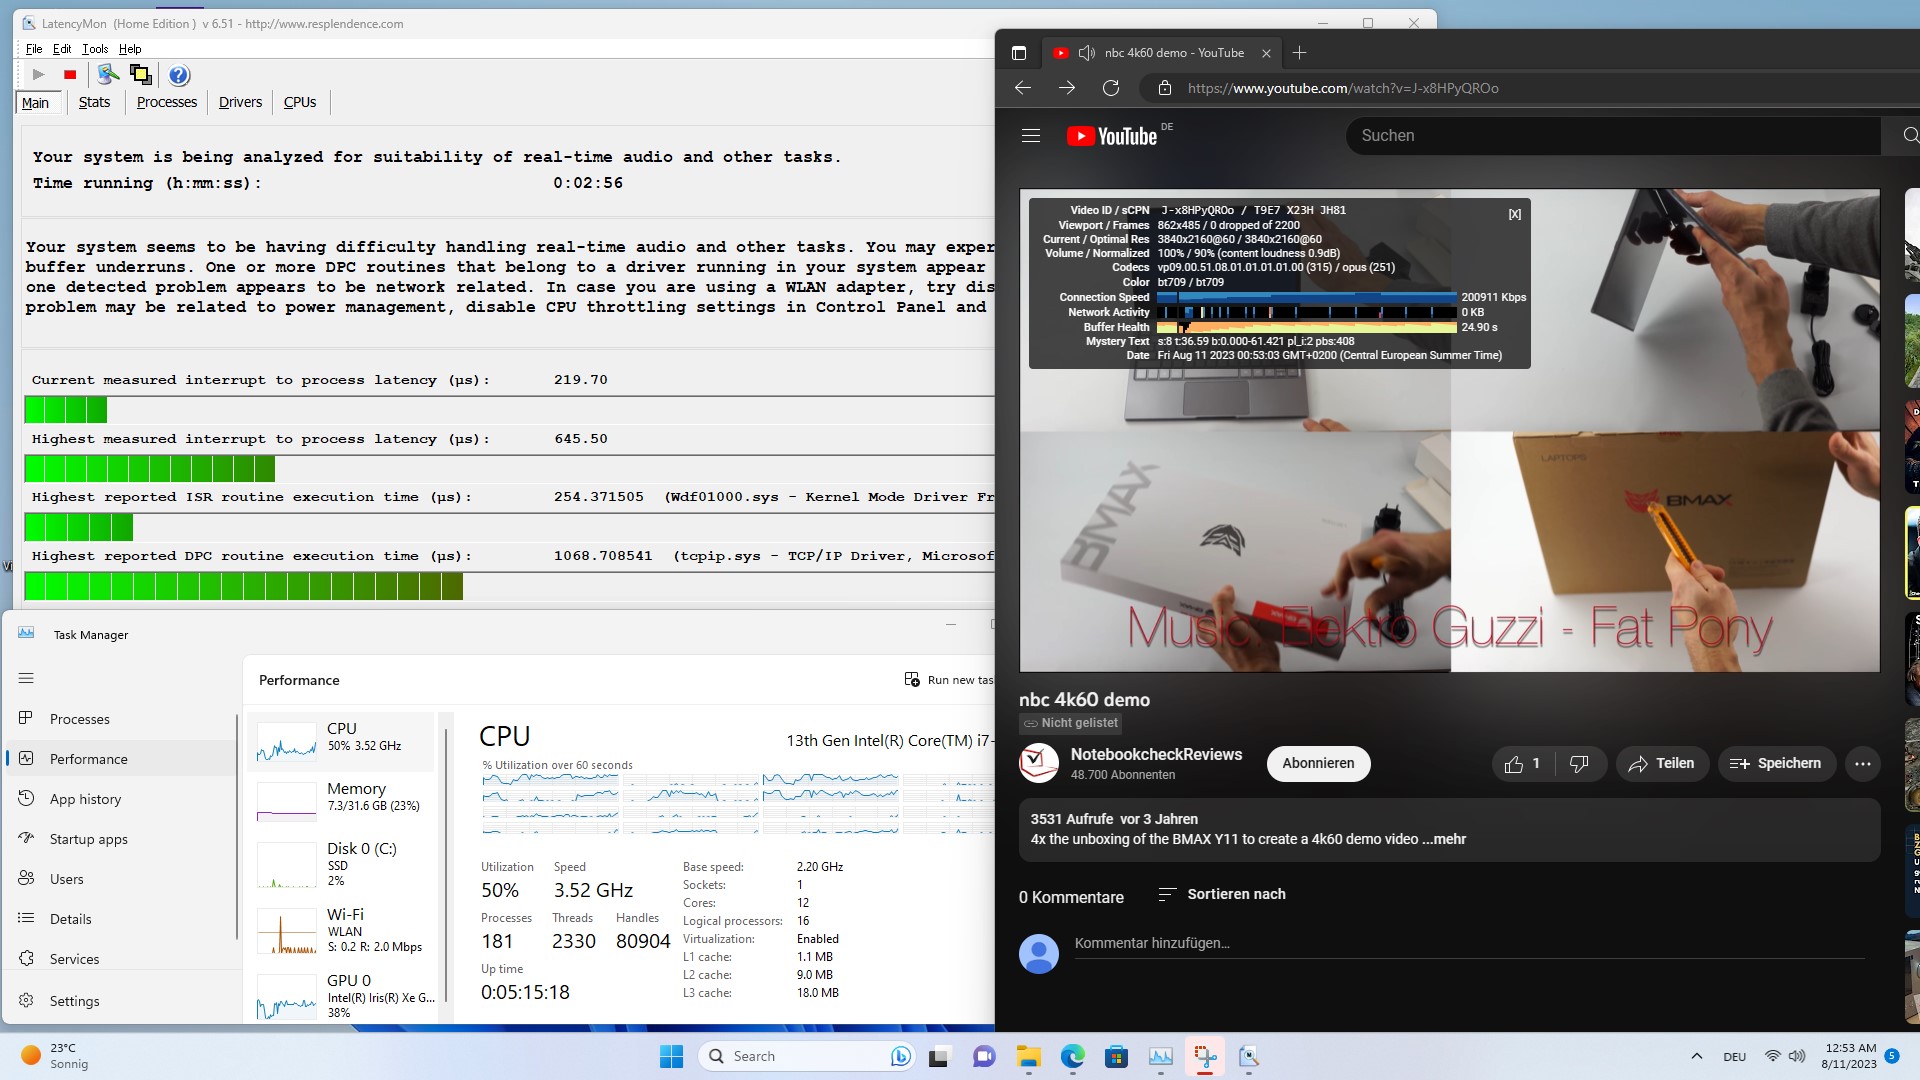Open NotebookcheckReviews channel name link
The image size is (1920, 1080).
(x=1156, y=755)
